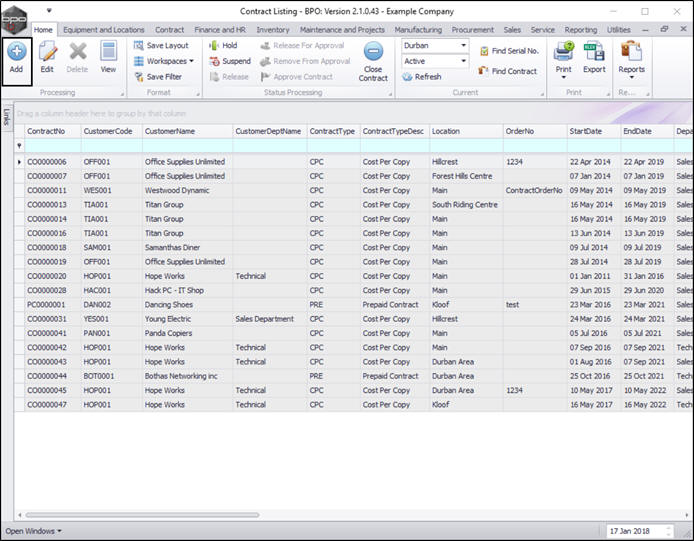This screenshot has height=541, width=694.
Task: Open the Contract ribbon tab
Action: tap(169, 30)
